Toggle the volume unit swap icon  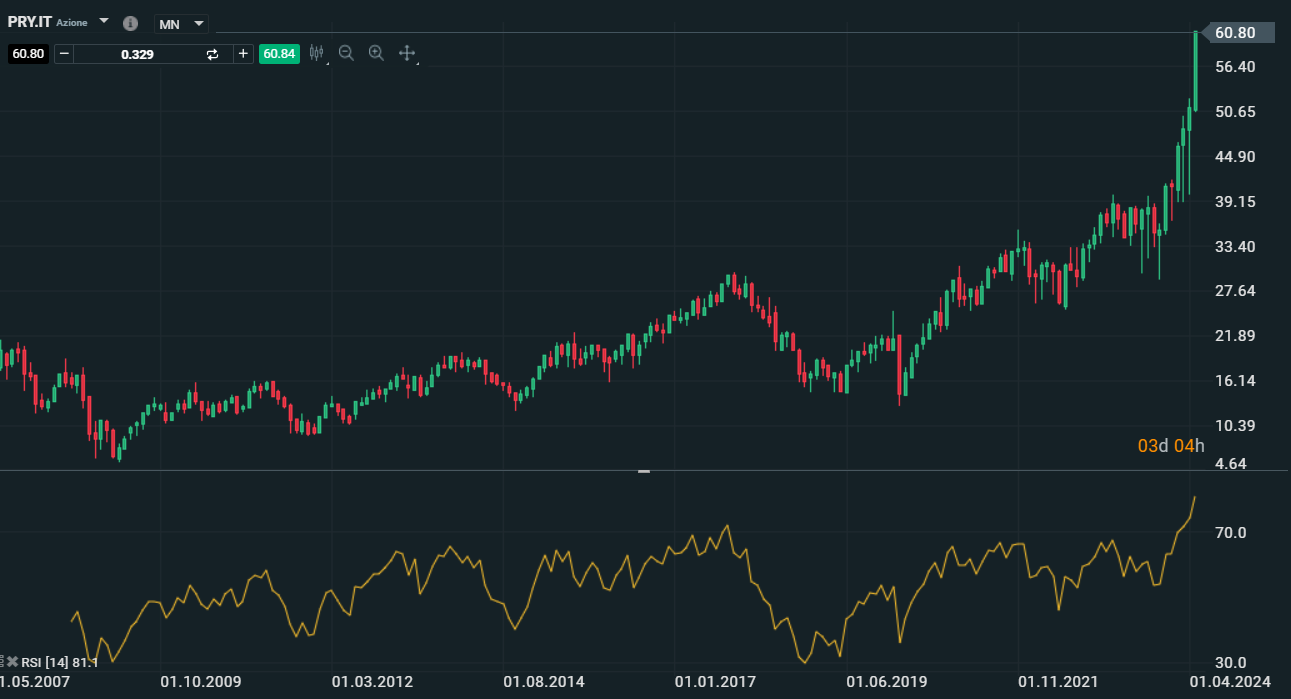(x=212, y=54)
